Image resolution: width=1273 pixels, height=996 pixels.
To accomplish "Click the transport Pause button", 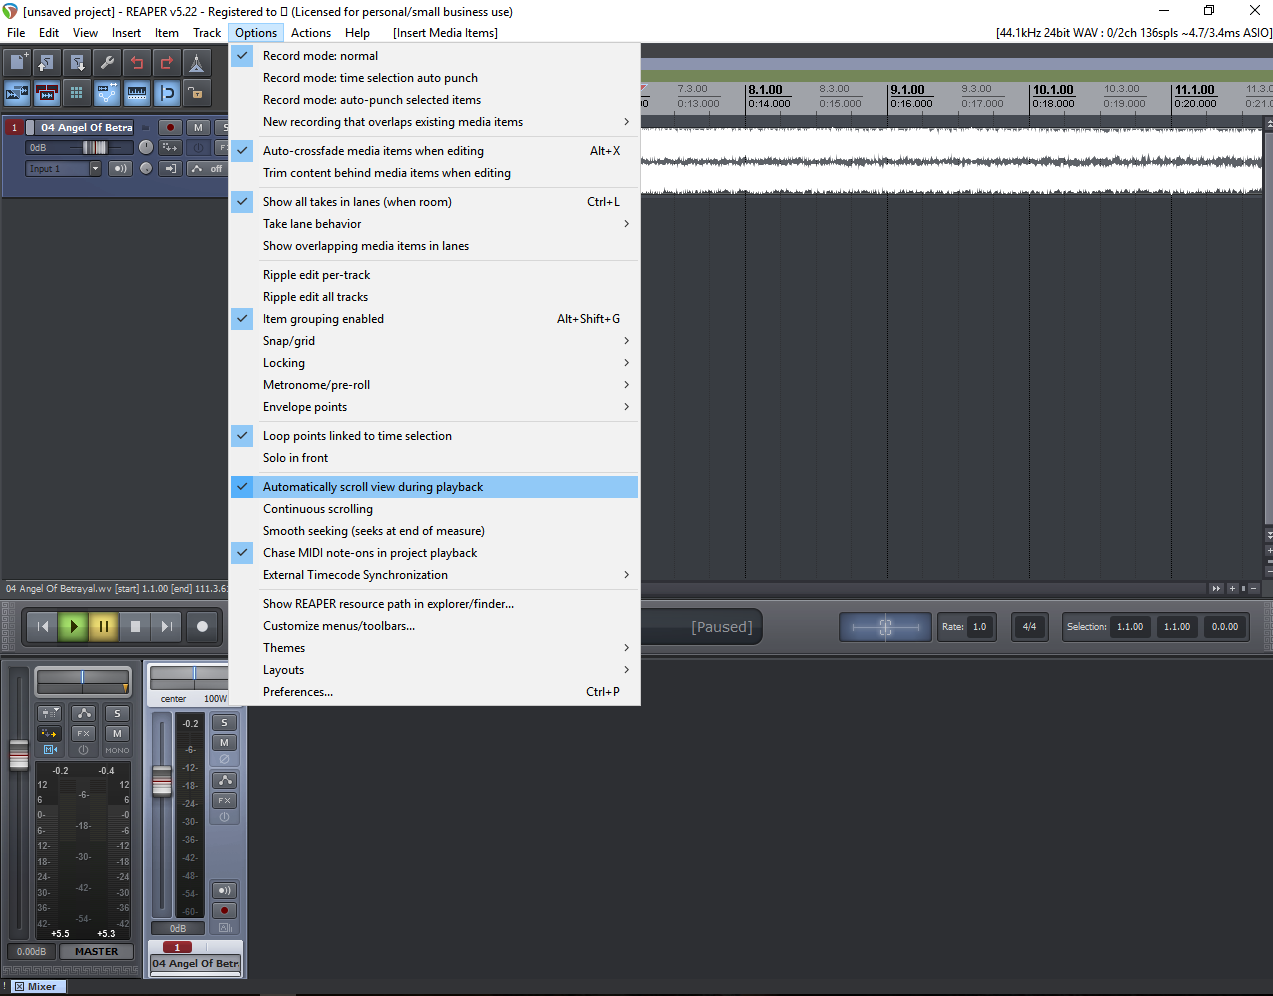I will pyautogui.click(x=103, y=626).
